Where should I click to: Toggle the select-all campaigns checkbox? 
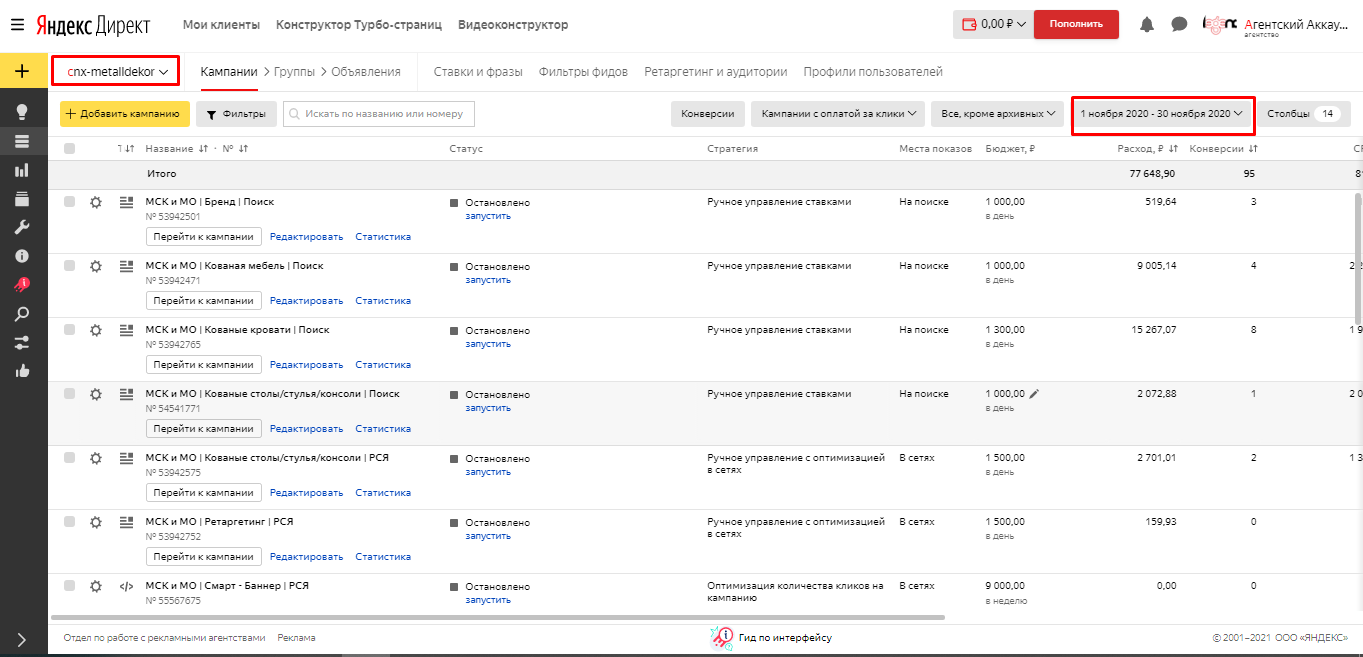tap(69, 149)
